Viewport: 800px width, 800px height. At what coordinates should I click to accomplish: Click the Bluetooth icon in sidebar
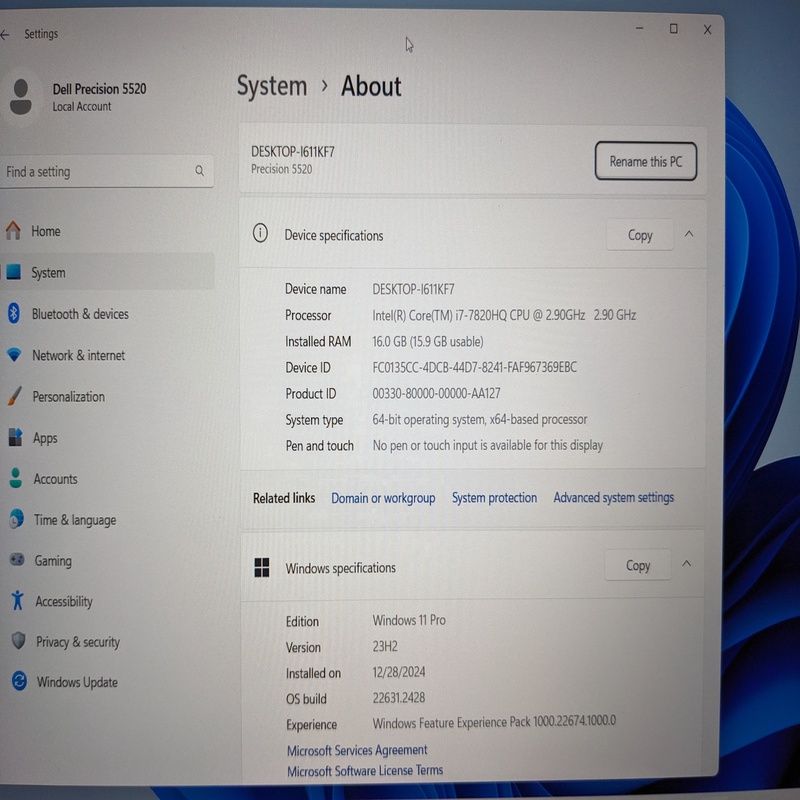click(x=14, y=313)
